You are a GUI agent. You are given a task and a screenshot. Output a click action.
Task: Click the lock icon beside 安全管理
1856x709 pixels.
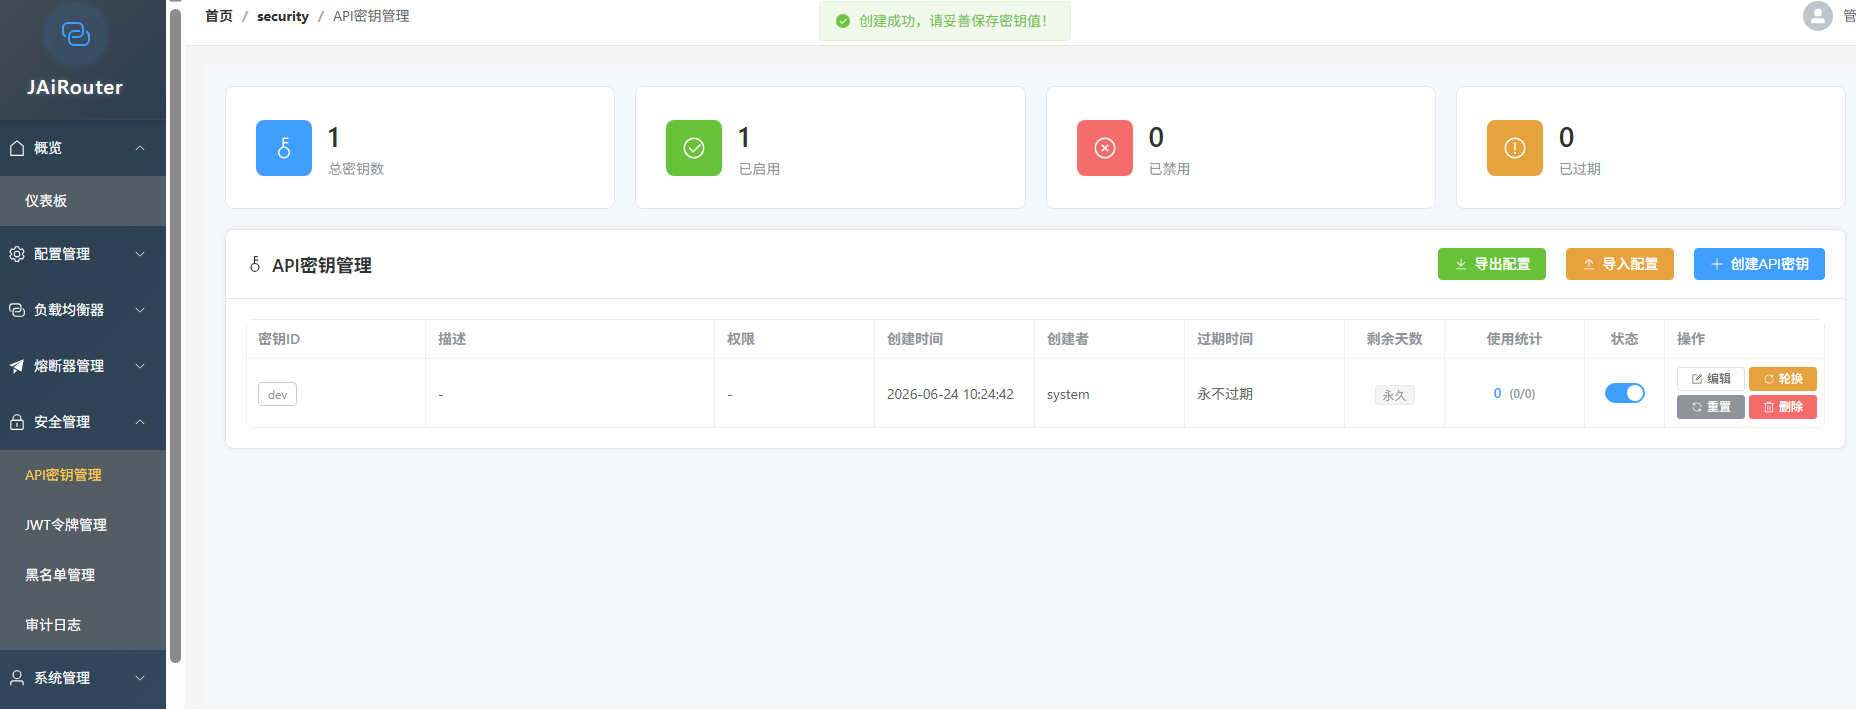17,422
